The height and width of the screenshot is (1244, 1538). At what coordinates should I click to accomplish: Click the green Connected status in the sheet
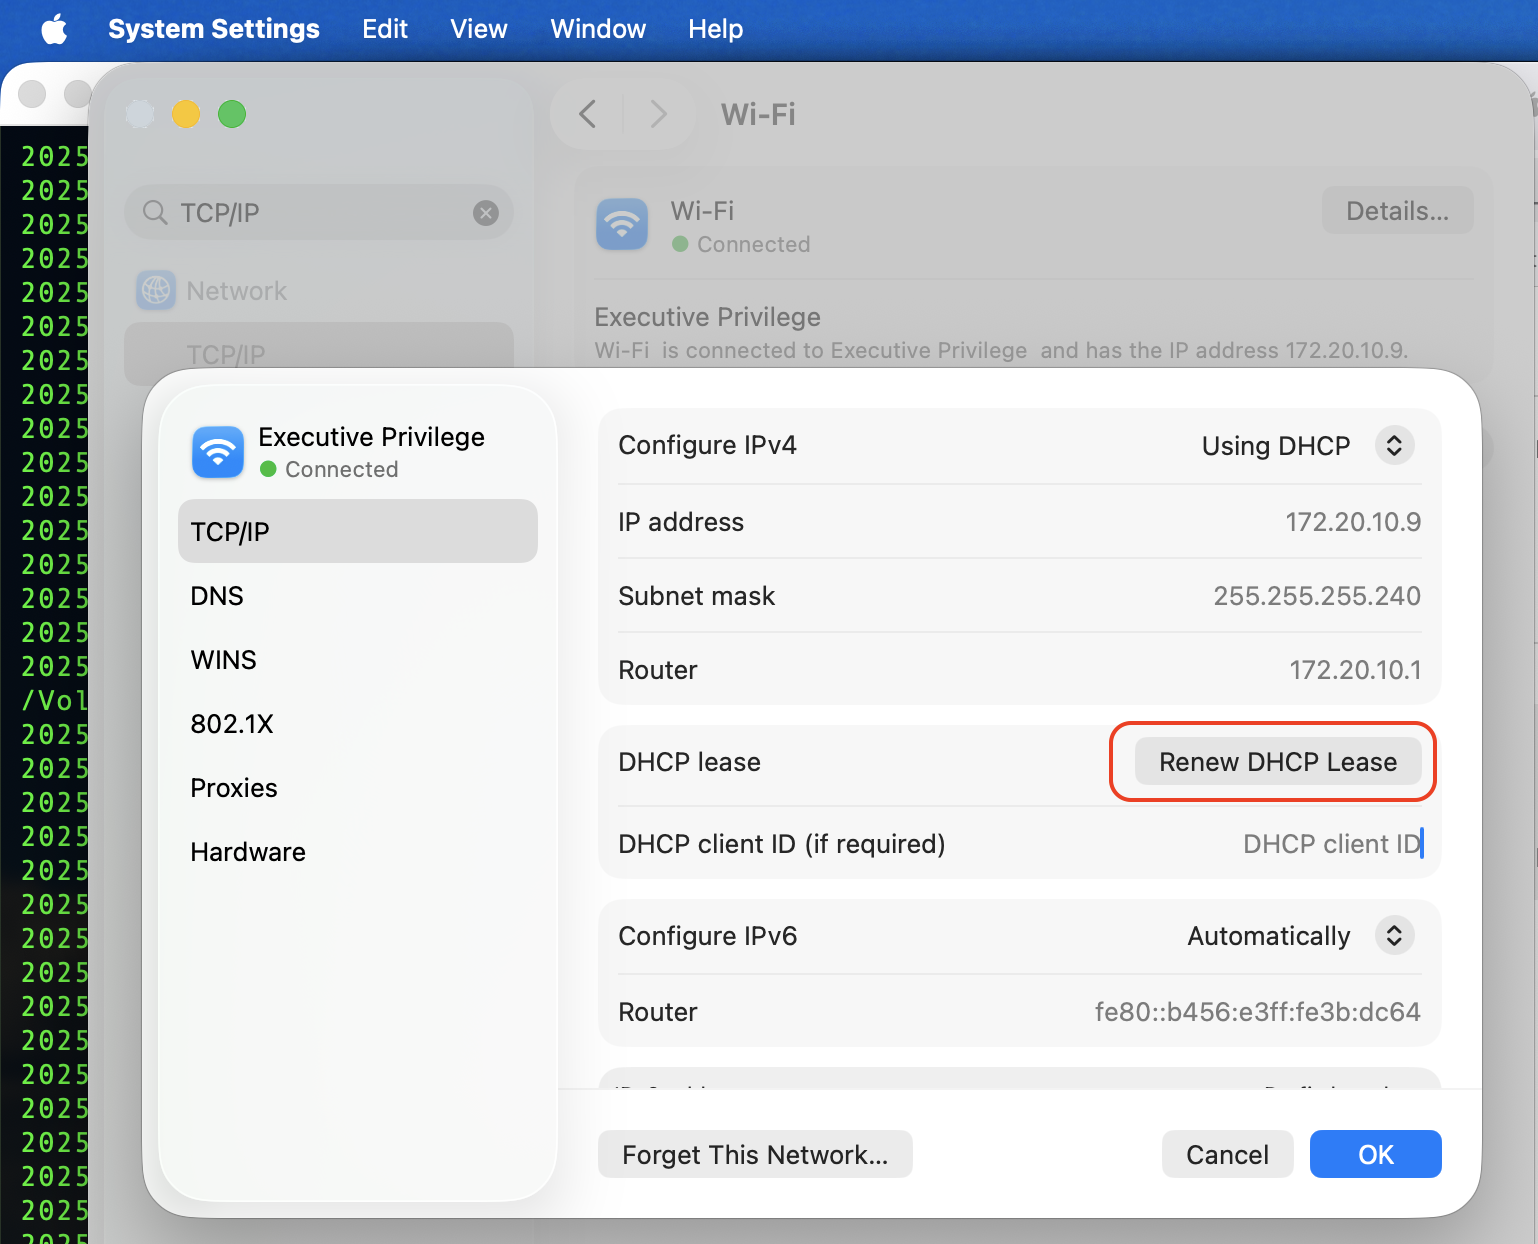point(329,469)
